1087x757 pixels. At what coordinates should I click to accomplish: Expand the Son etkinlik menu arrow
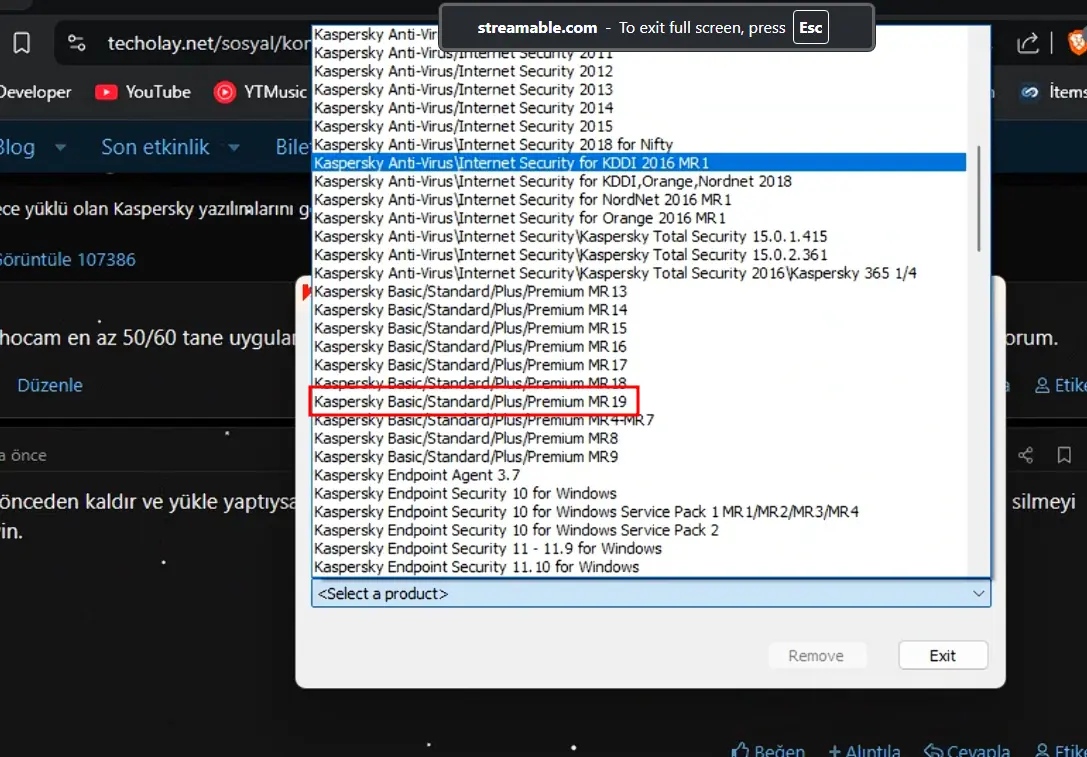point(234,147)
